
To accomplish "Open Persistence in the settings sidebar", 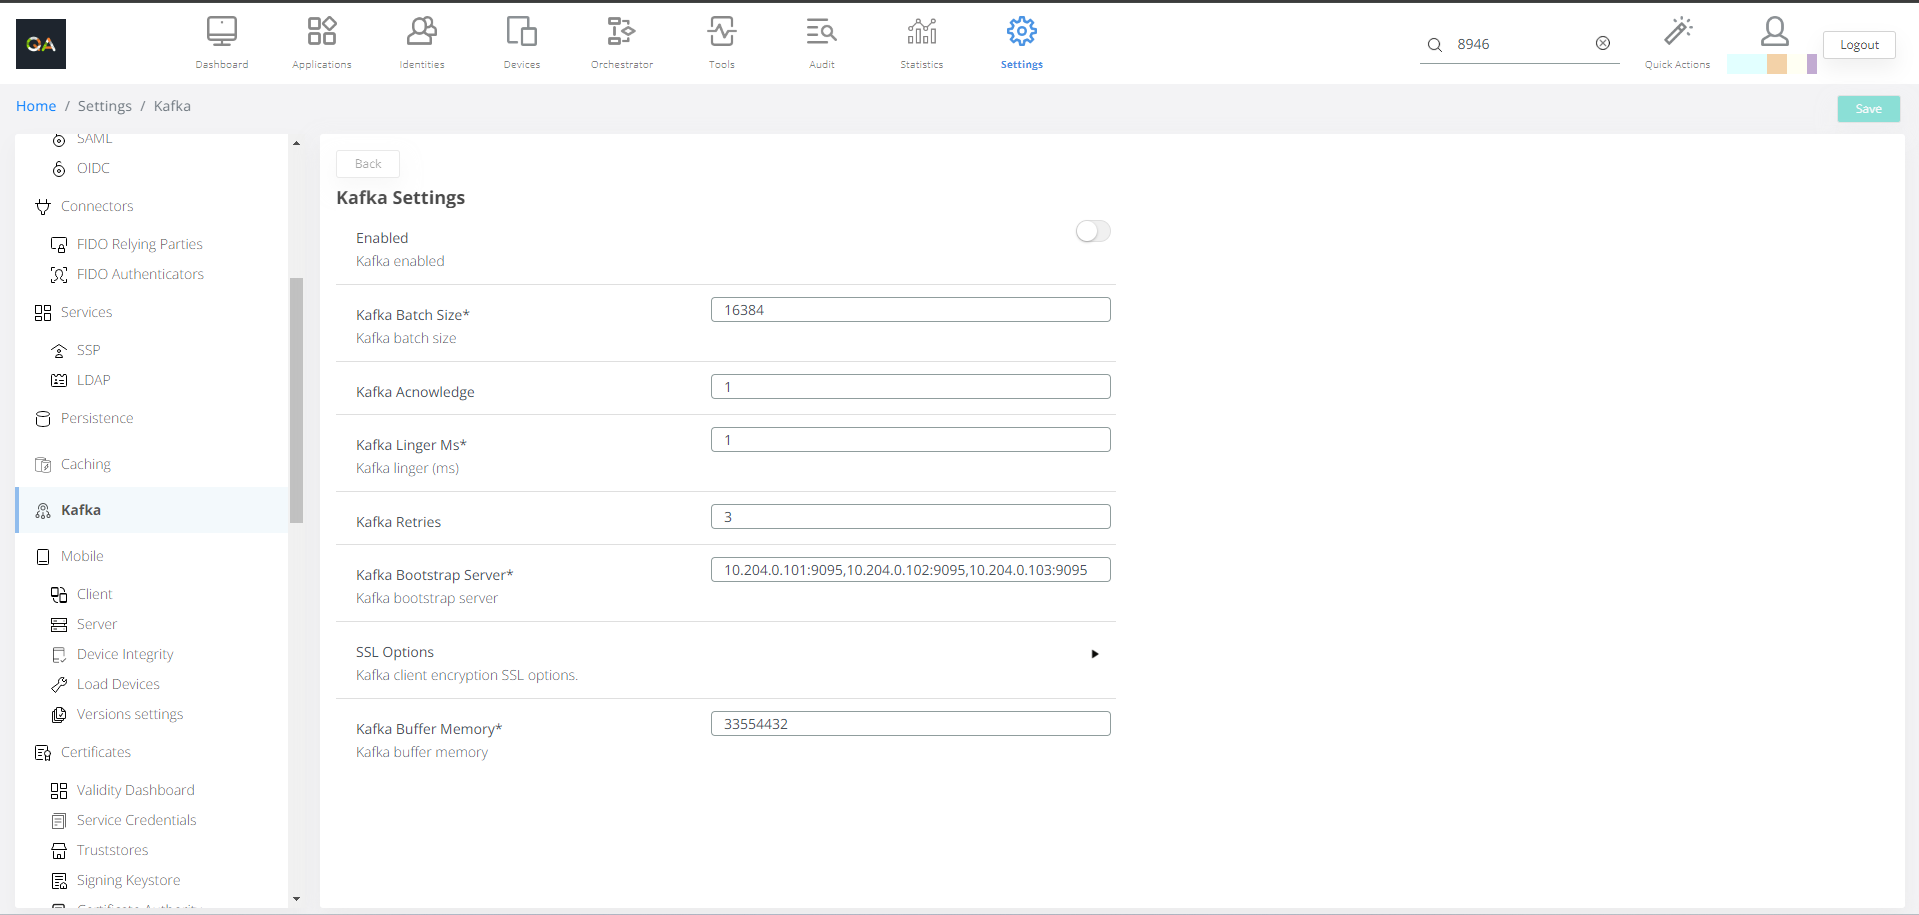I will pyautogui.click(x=97, y=418).
